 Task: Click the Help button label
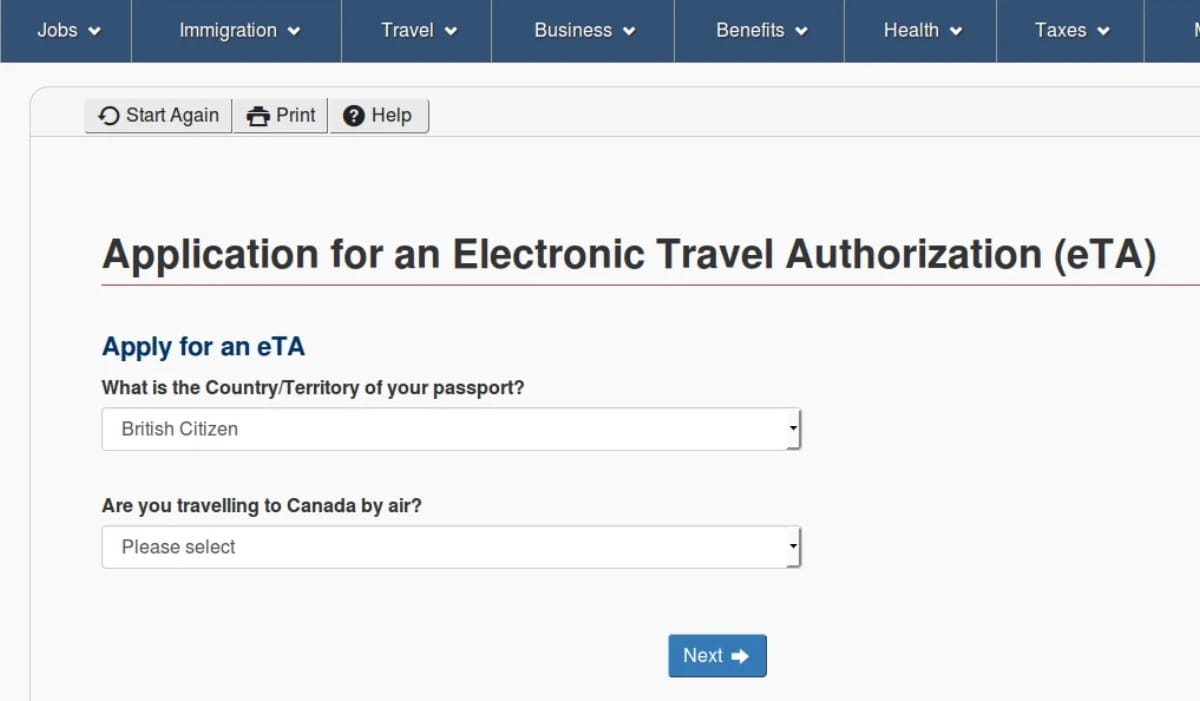pos(391,116)
